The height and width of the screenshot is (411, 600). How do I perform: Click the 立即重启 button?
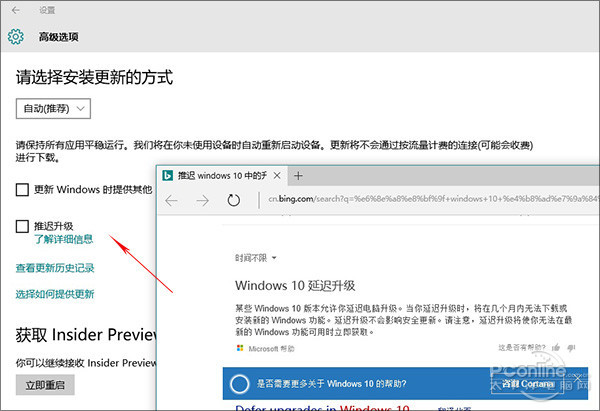point(45,385)
